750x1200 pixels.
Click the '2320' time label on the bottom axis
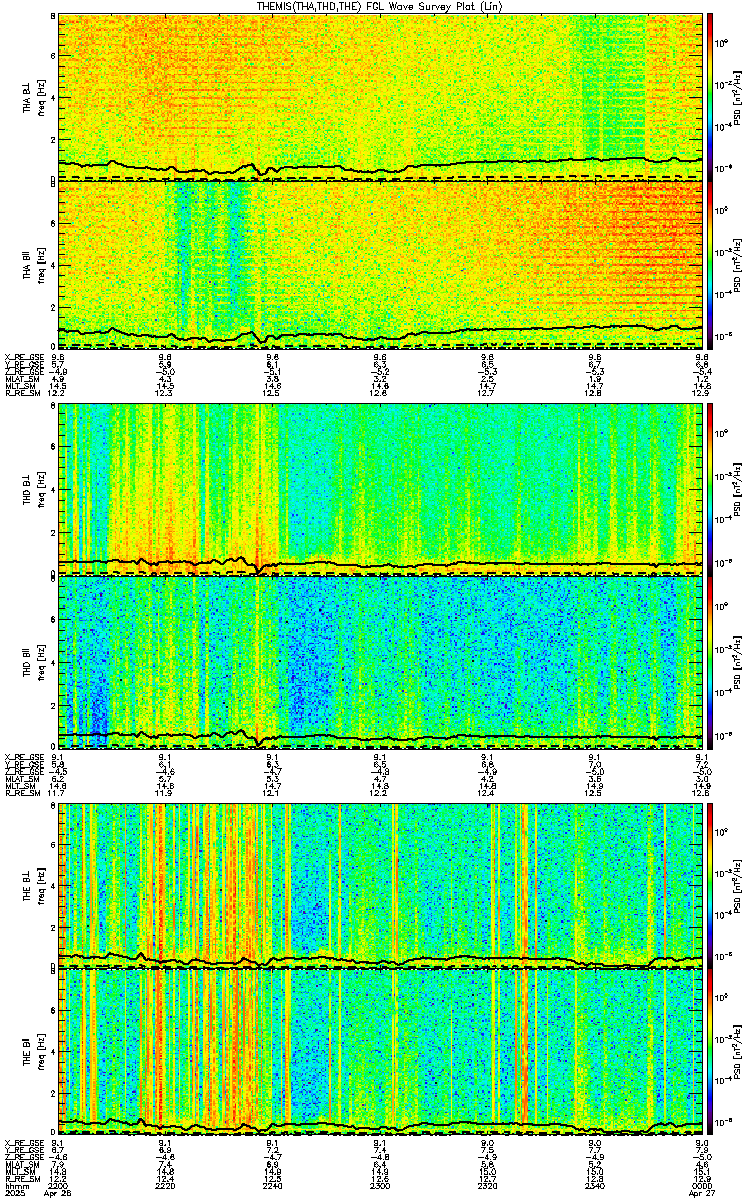[x=488, y=1184]
